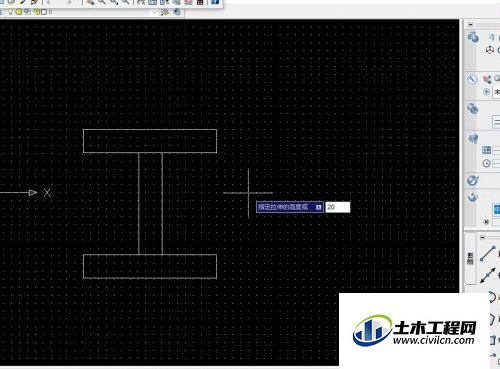
Task: Click the make object's layer current icon
Action: pos(165,12)
